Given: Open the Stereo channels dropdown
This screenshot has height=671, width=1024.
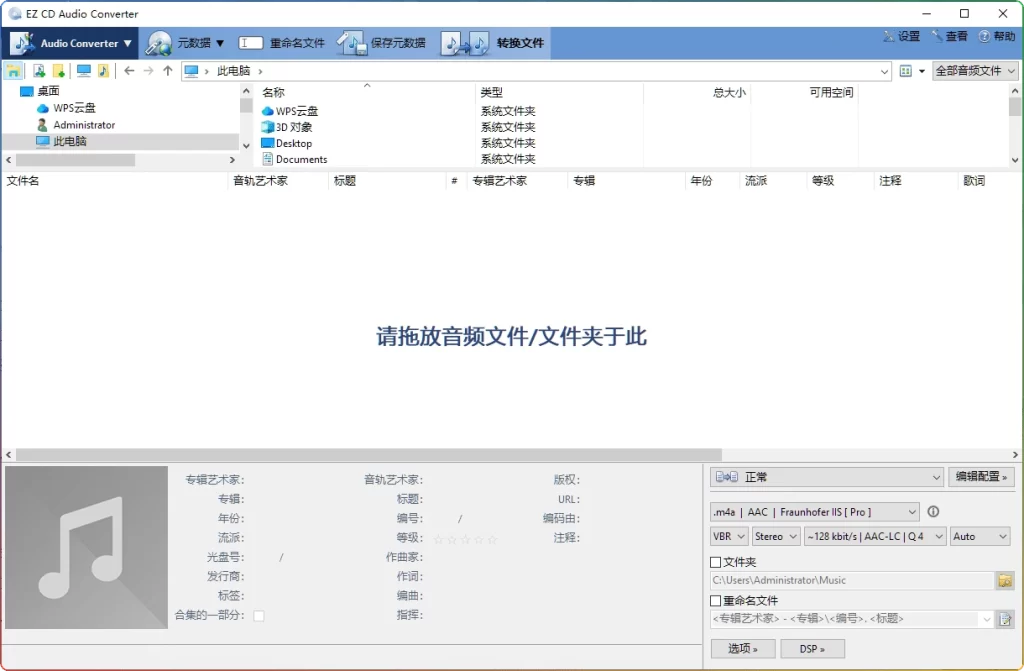Looking at the screenshot, I should click(x=776, y=536).
